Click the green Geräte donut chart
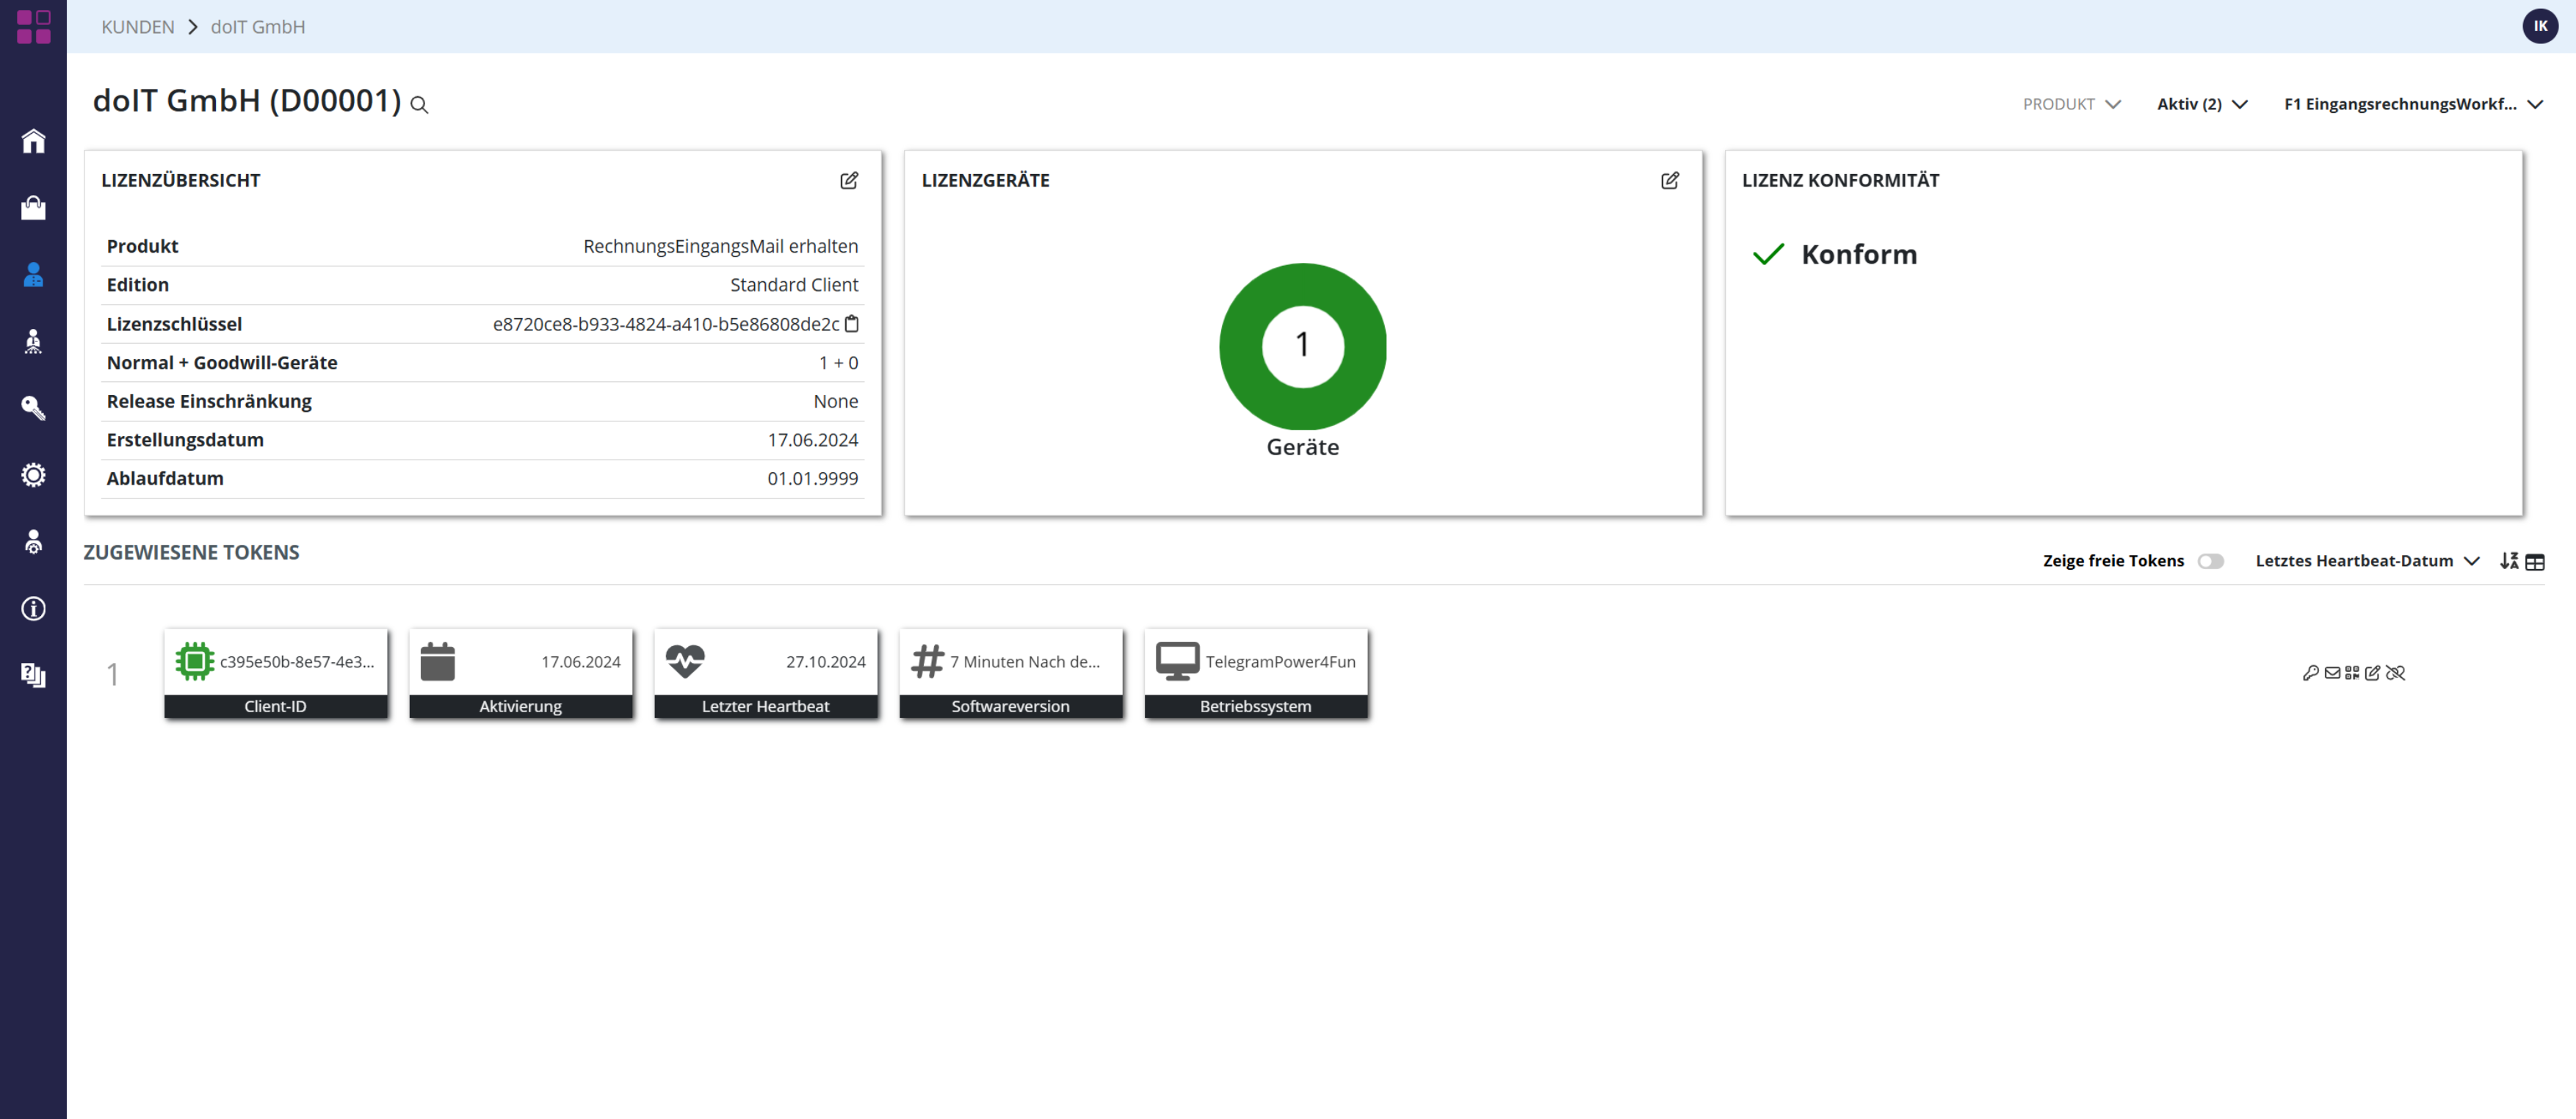Image resolution: width=2576 pixels, height=1119 pixels. [x=1302, y=346]
